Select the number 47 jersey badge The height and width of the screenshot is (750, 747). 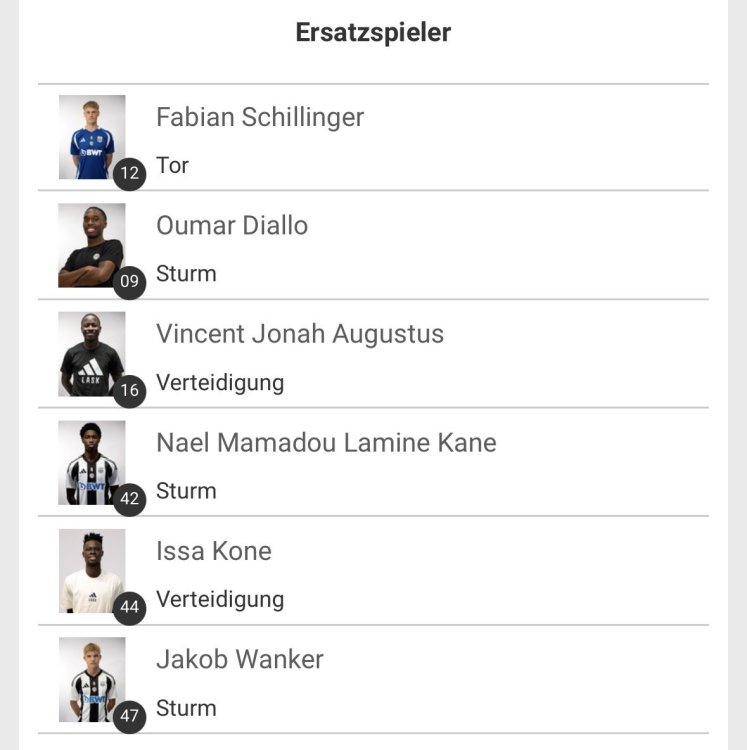[129, 716]
